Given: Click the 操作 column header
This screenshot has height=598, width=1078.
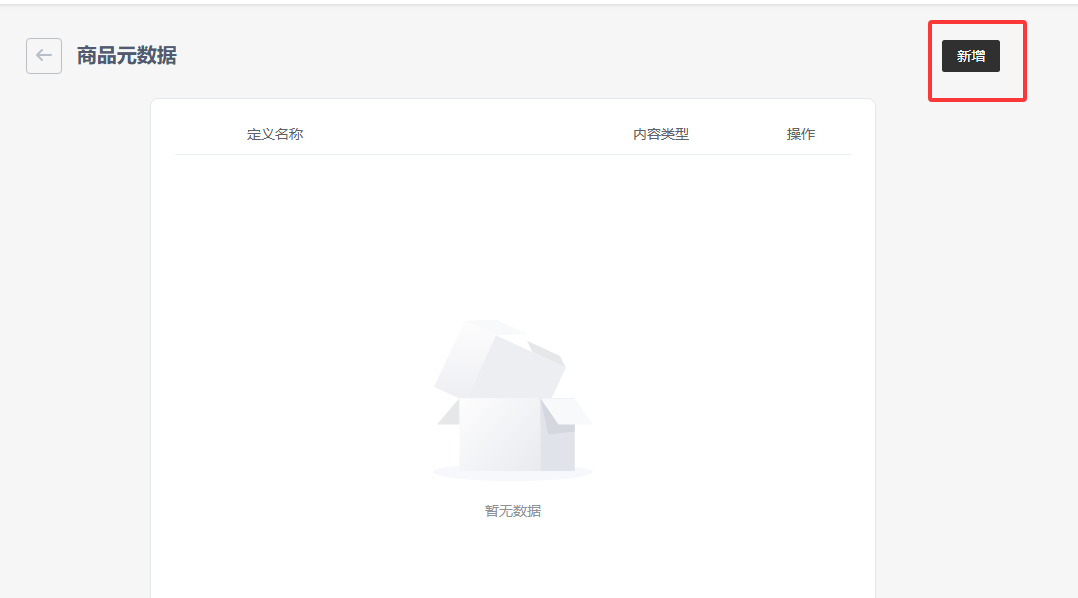Looking at the screenshot, I should (801, 134).
